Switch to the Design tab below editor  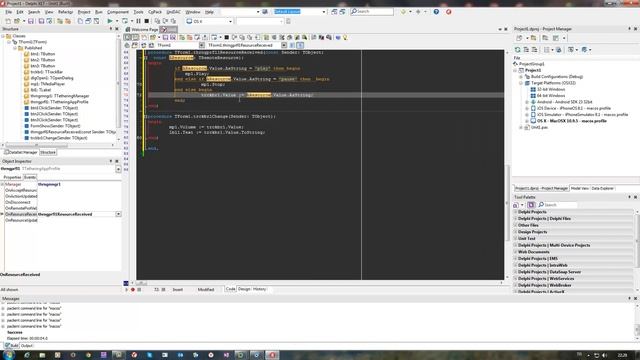(244, 289)
